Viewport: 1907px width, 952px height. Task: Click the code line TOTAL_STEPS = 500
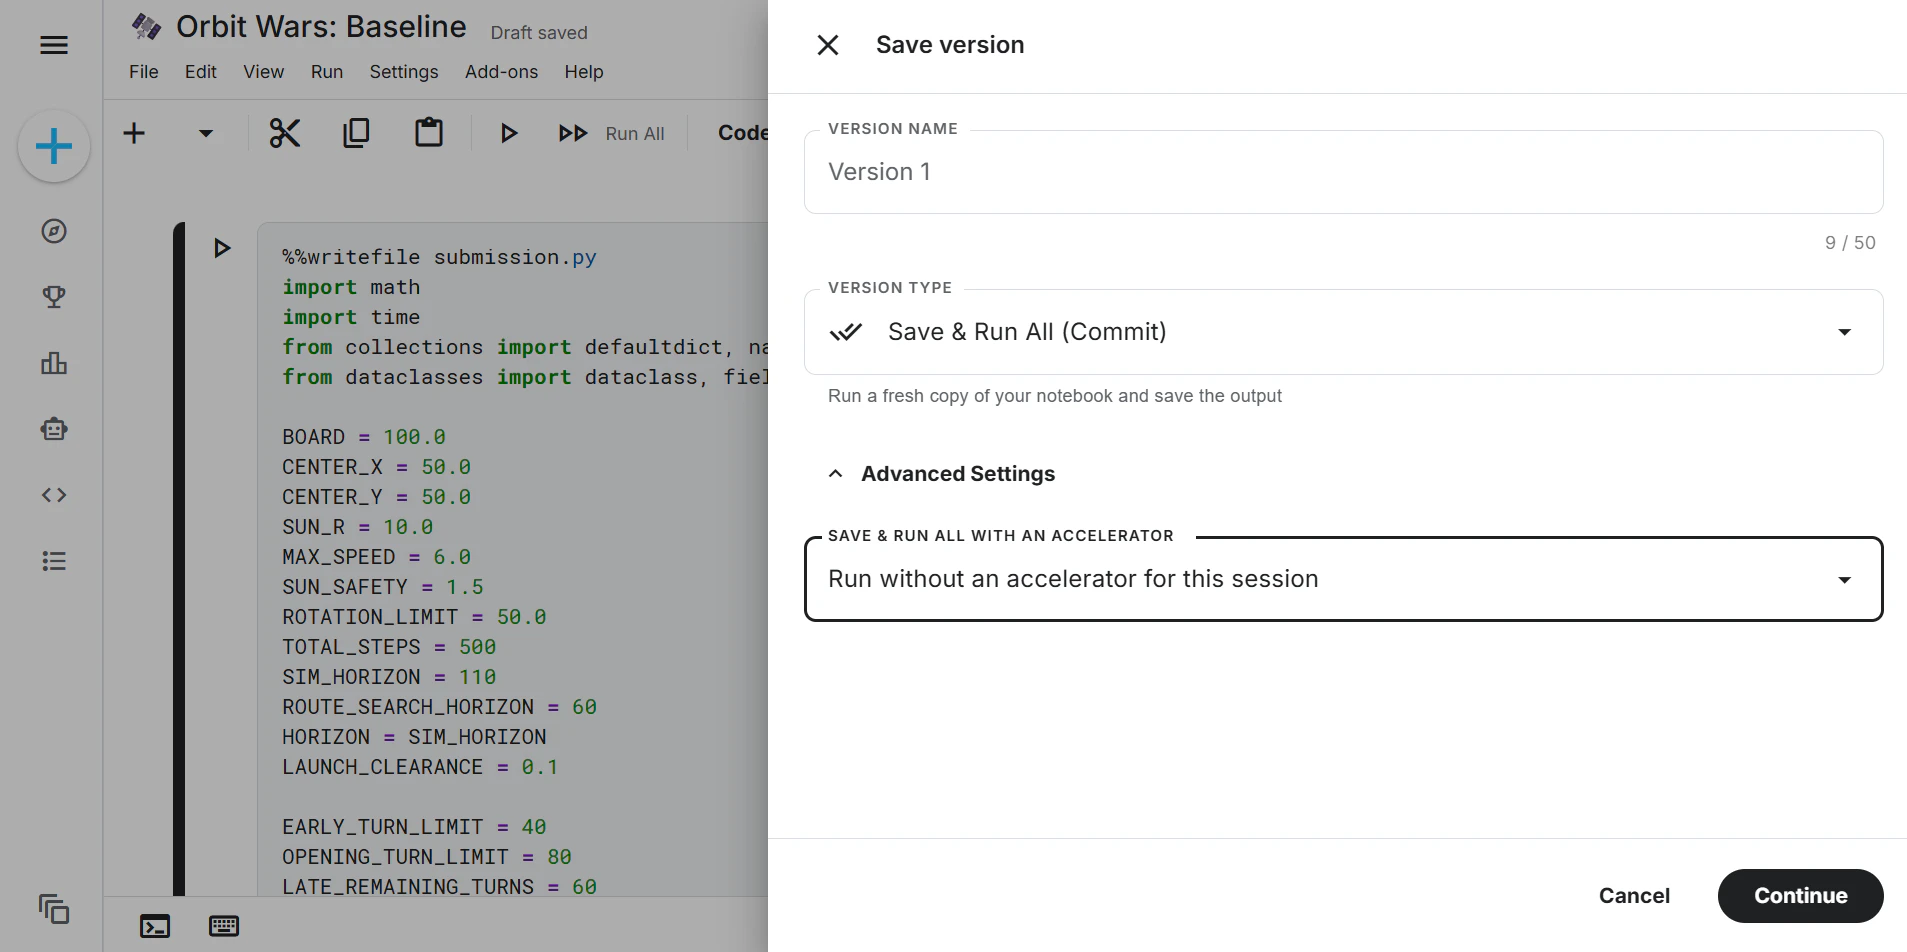pyautogui.click(x=389, y=647)
